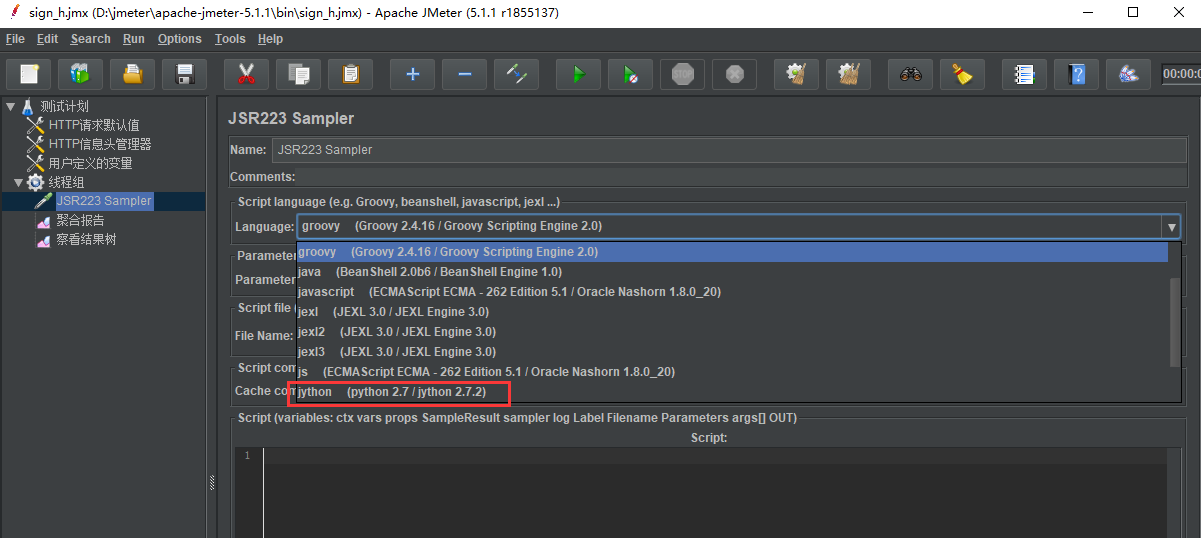The image size is (1201, 538).
Task: Select 用户定义的变量 tree item
Action: [90, 163]
